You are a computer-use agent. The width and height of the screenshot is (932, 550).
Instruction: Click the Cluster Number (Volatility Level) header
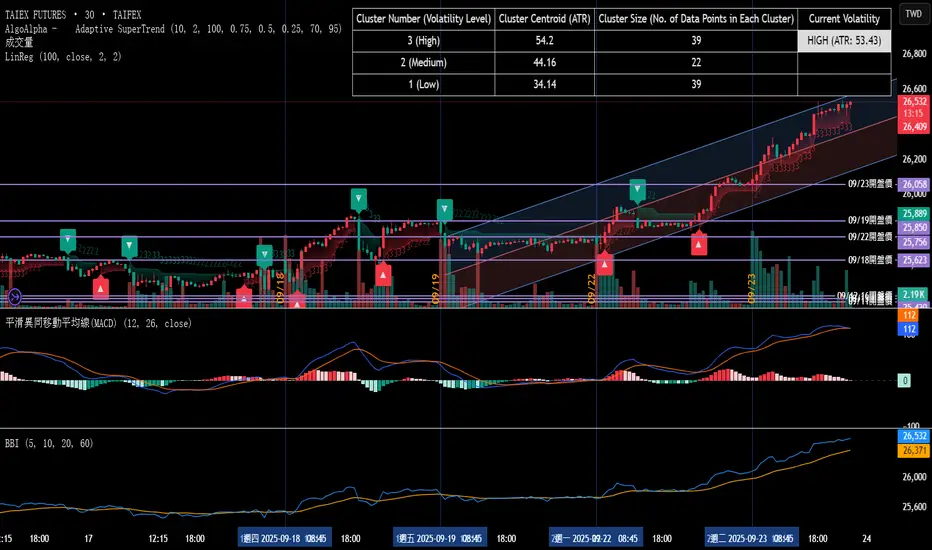pos(423,19)
